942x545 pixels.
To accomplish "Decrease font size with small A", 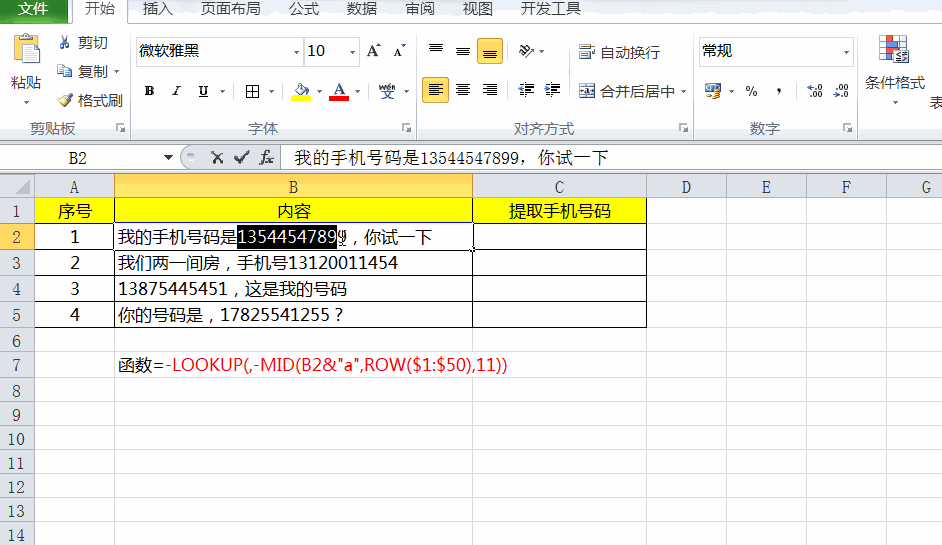I will click(x=399, y=51).
